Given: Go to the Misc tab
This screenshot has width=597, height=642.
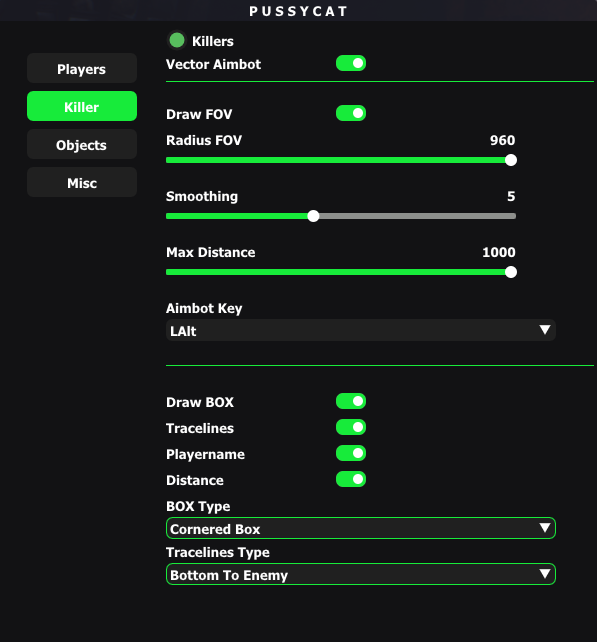Looking at the screenshot, I should coord(82,182).
